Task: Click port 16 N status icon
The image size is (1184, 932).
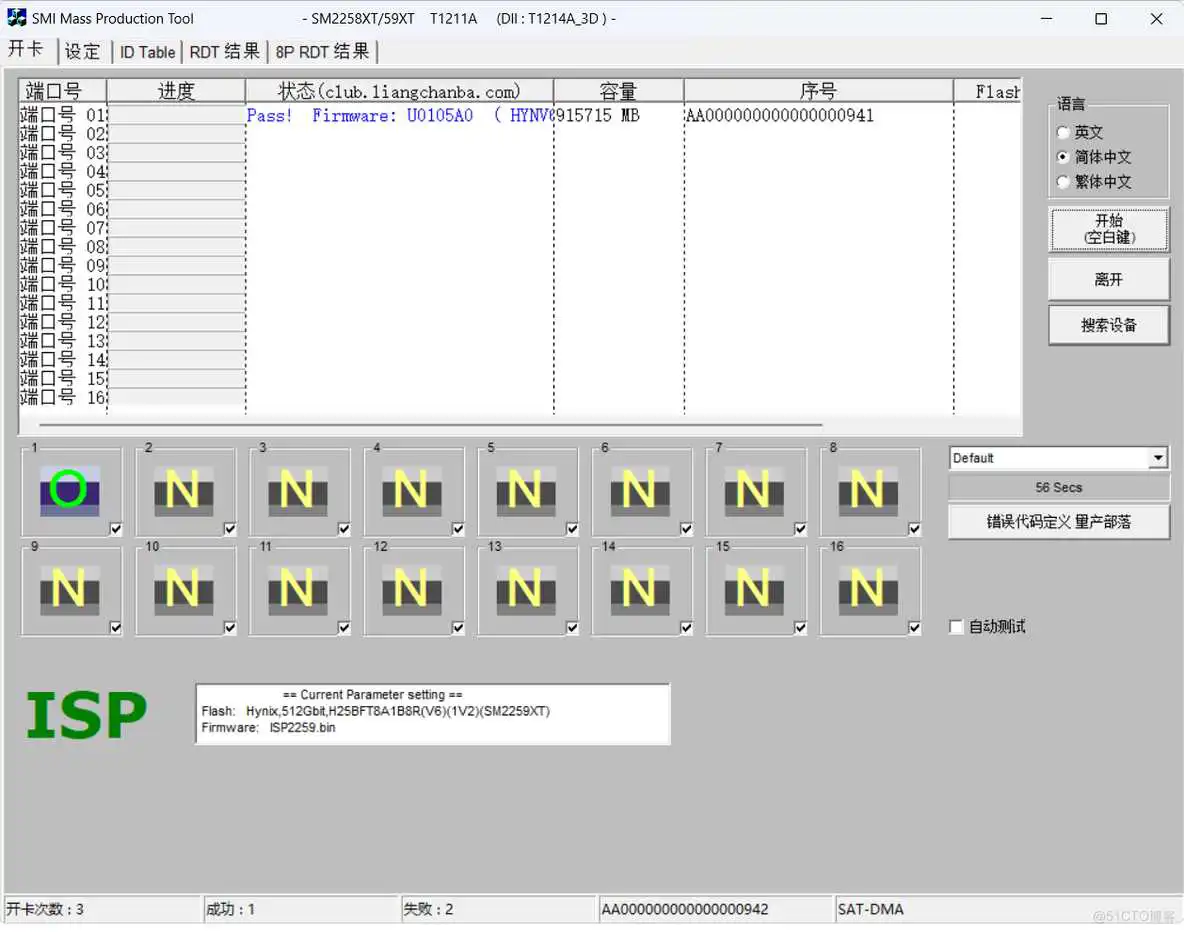Action: [867, 590]
